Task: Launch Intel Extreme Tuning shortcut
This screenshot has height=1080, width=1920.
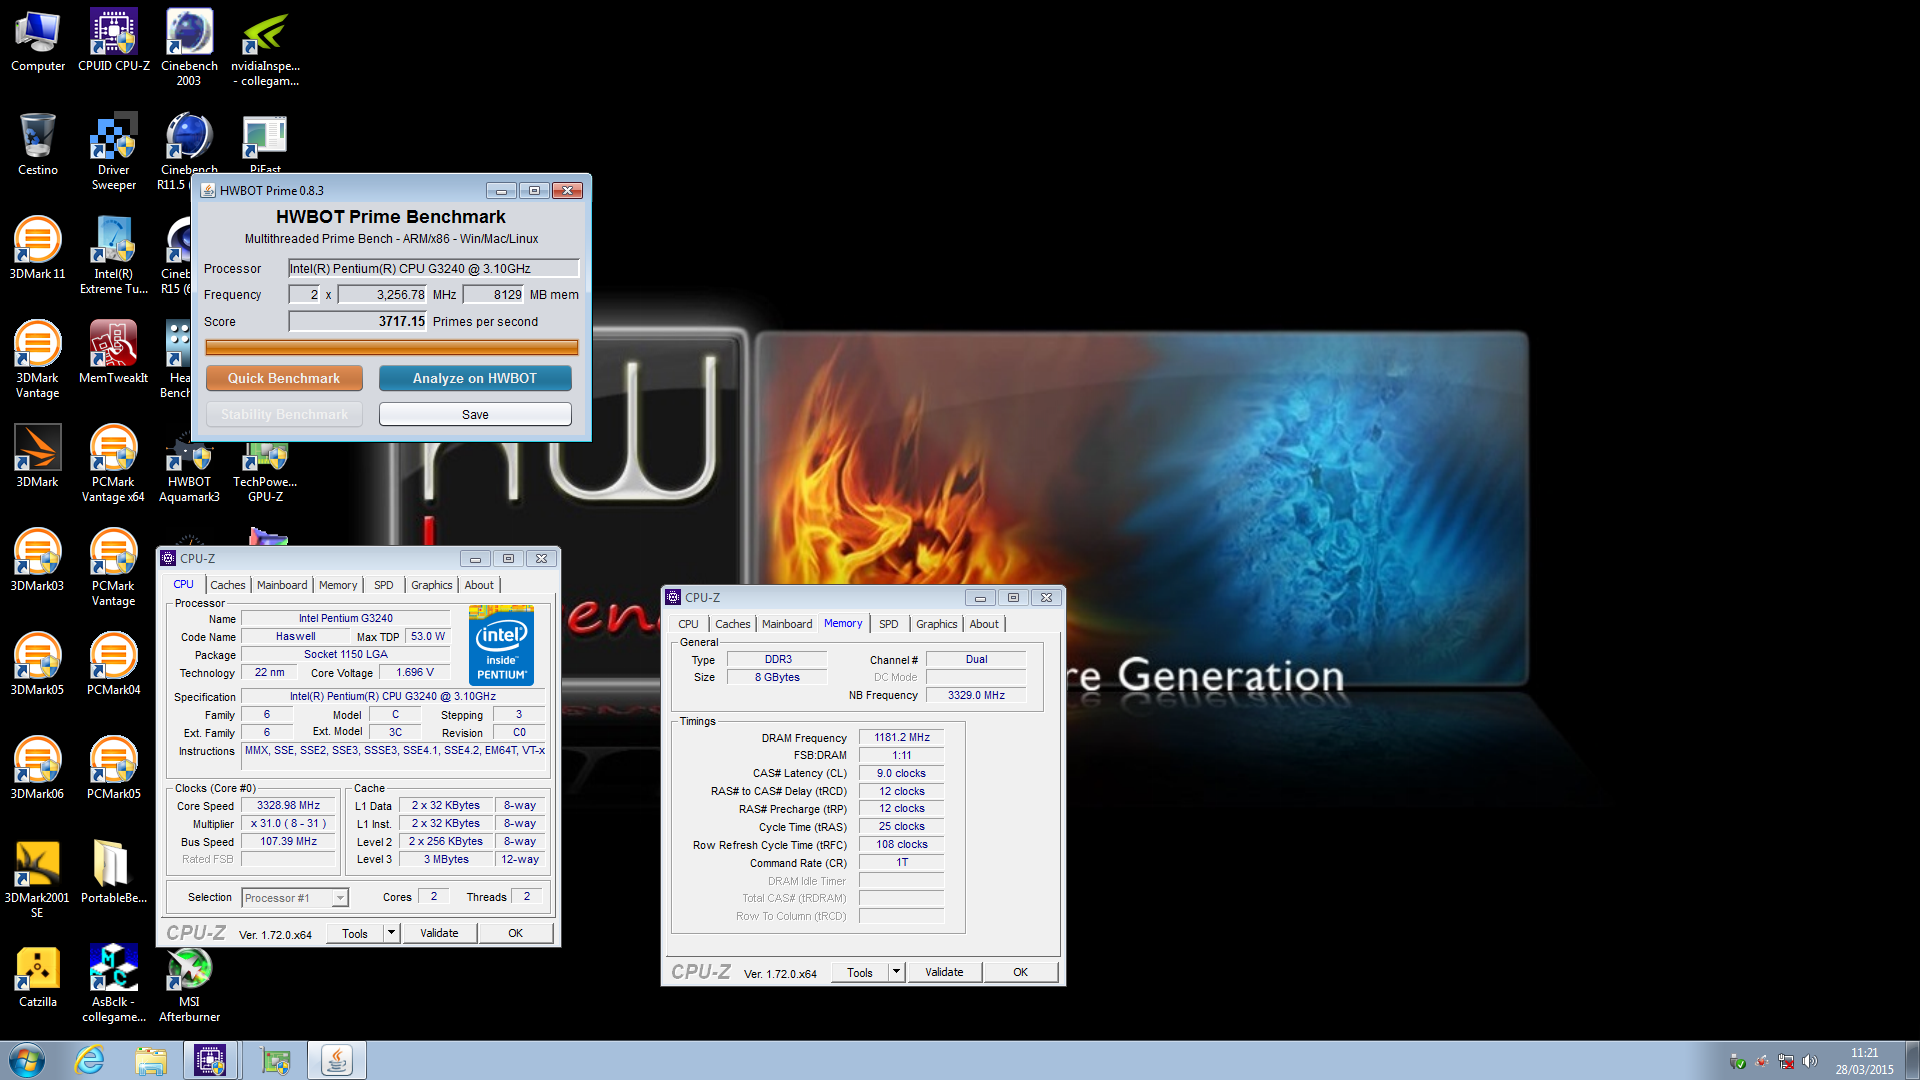Action: pyautogui.click(x=114, y=255)
